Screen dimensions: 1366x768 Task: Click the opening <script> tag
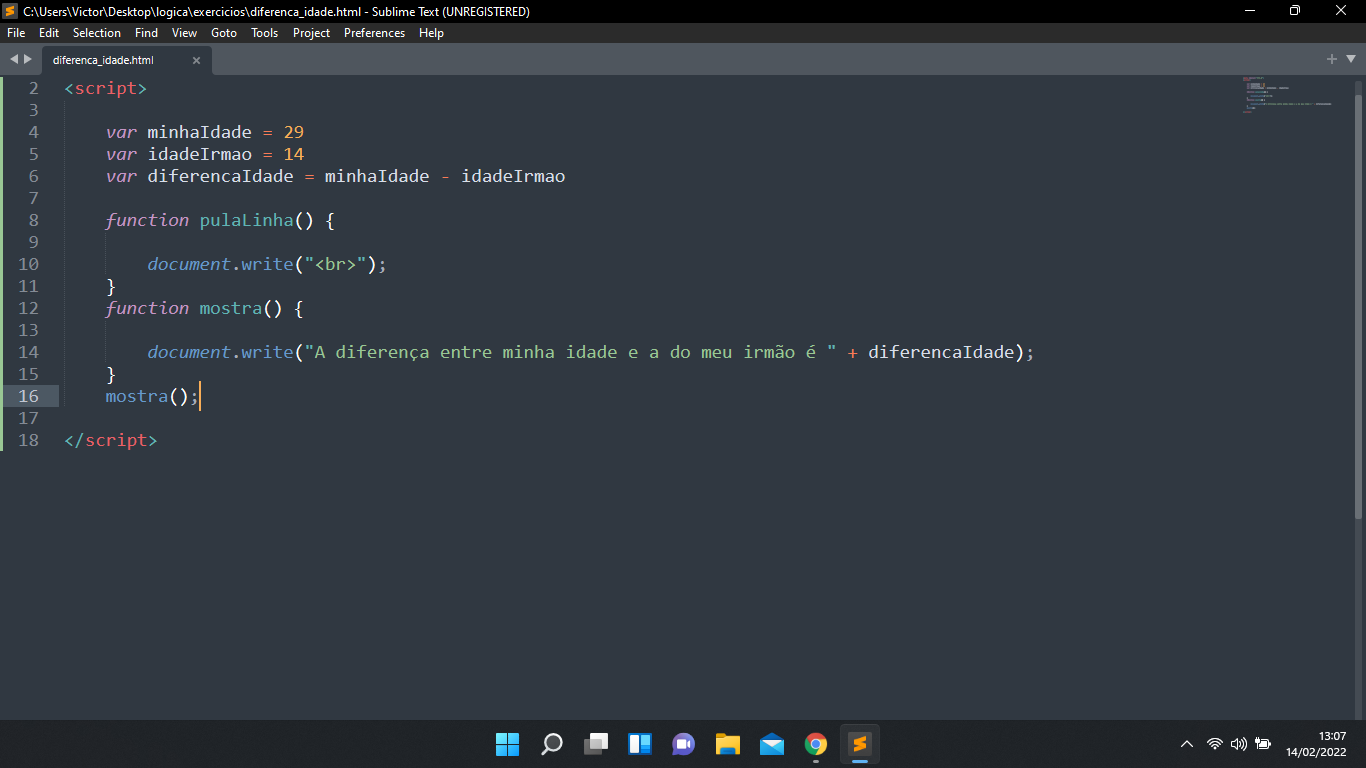coord(106,88)
